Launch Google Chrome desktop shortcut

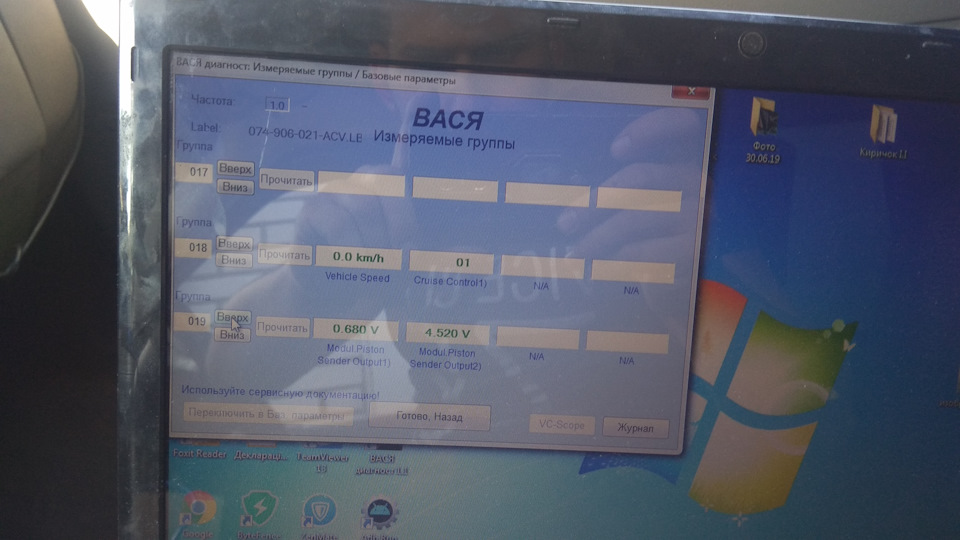[x=198, y=514]
